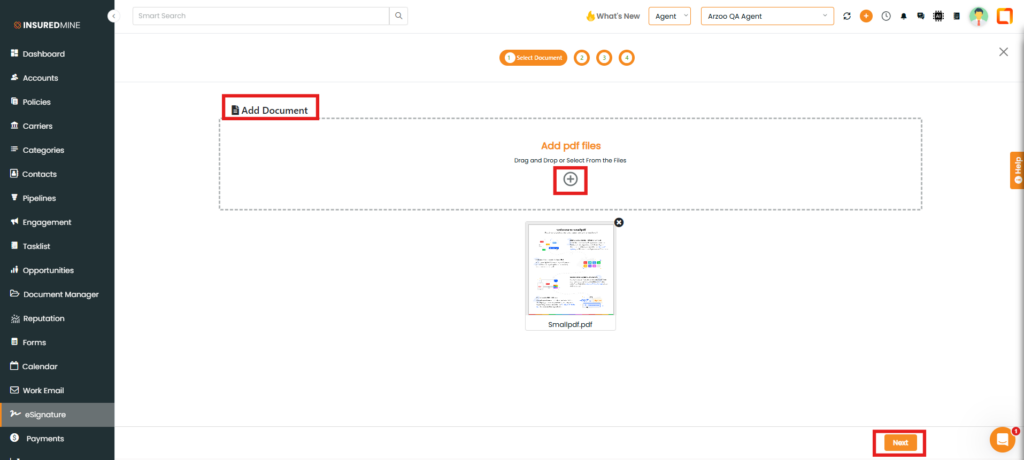
Task: Go to step 2 in the wizard
Action: 582,58
